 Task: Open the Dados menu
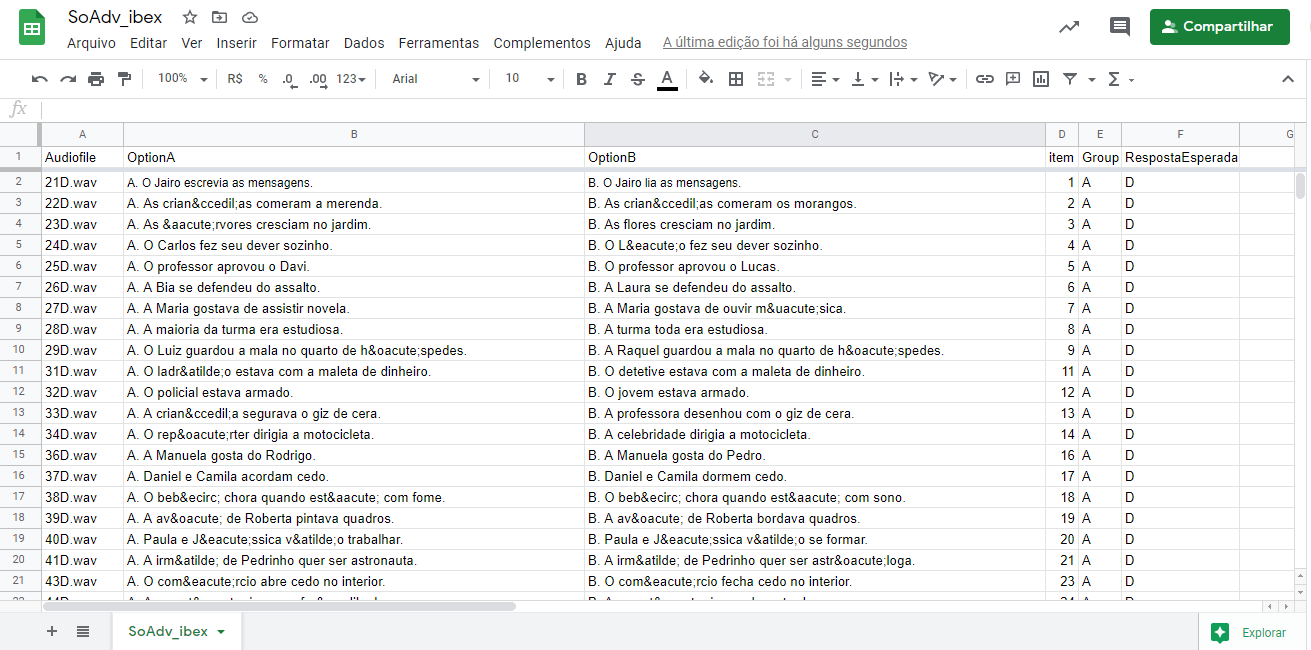point(364,43)
